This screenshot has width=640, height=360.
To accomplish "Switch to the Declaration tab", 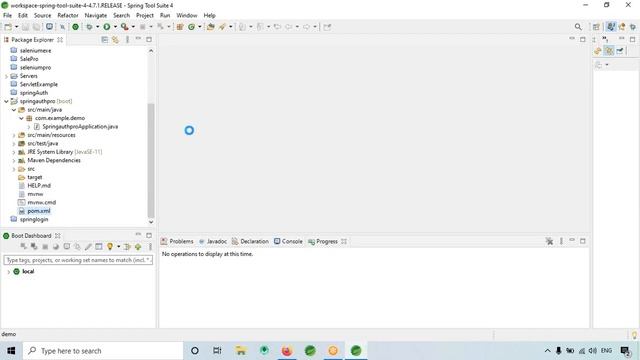I will (250, 241).
